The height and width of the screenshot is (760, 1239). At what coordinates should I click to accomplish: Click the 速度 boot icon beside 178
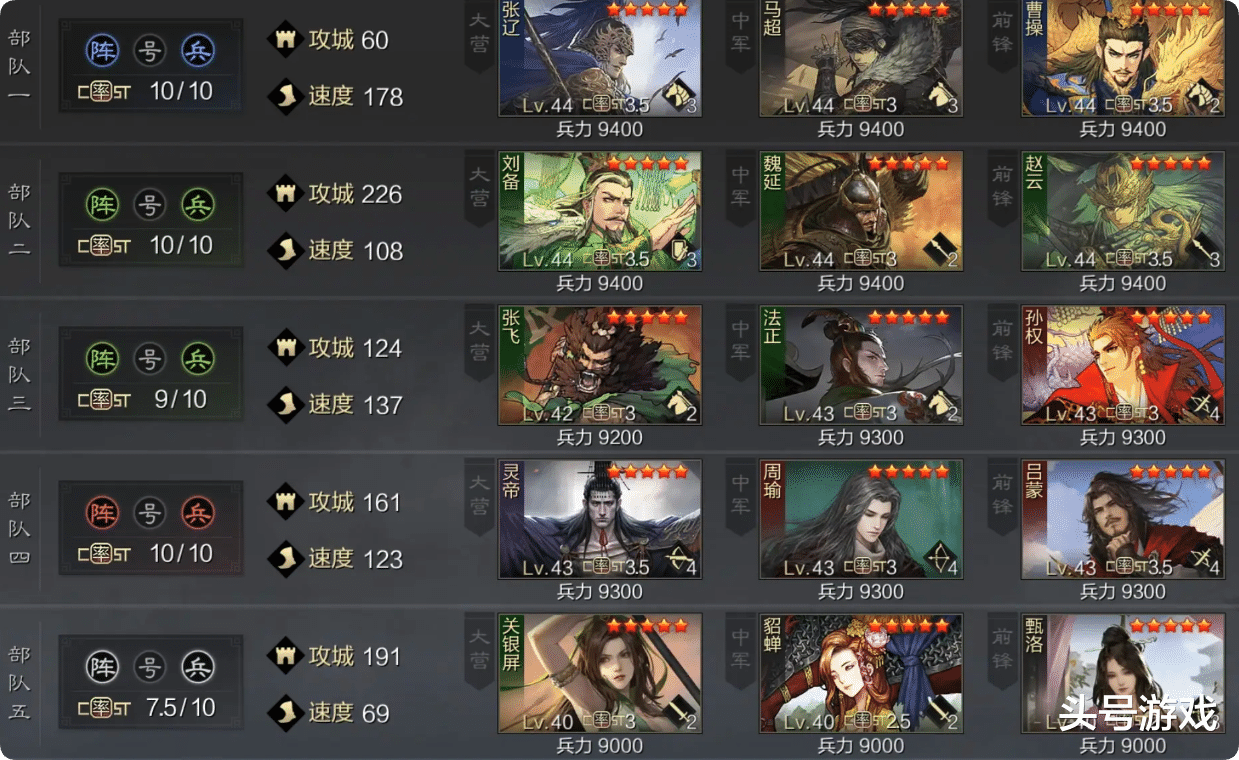285,96
